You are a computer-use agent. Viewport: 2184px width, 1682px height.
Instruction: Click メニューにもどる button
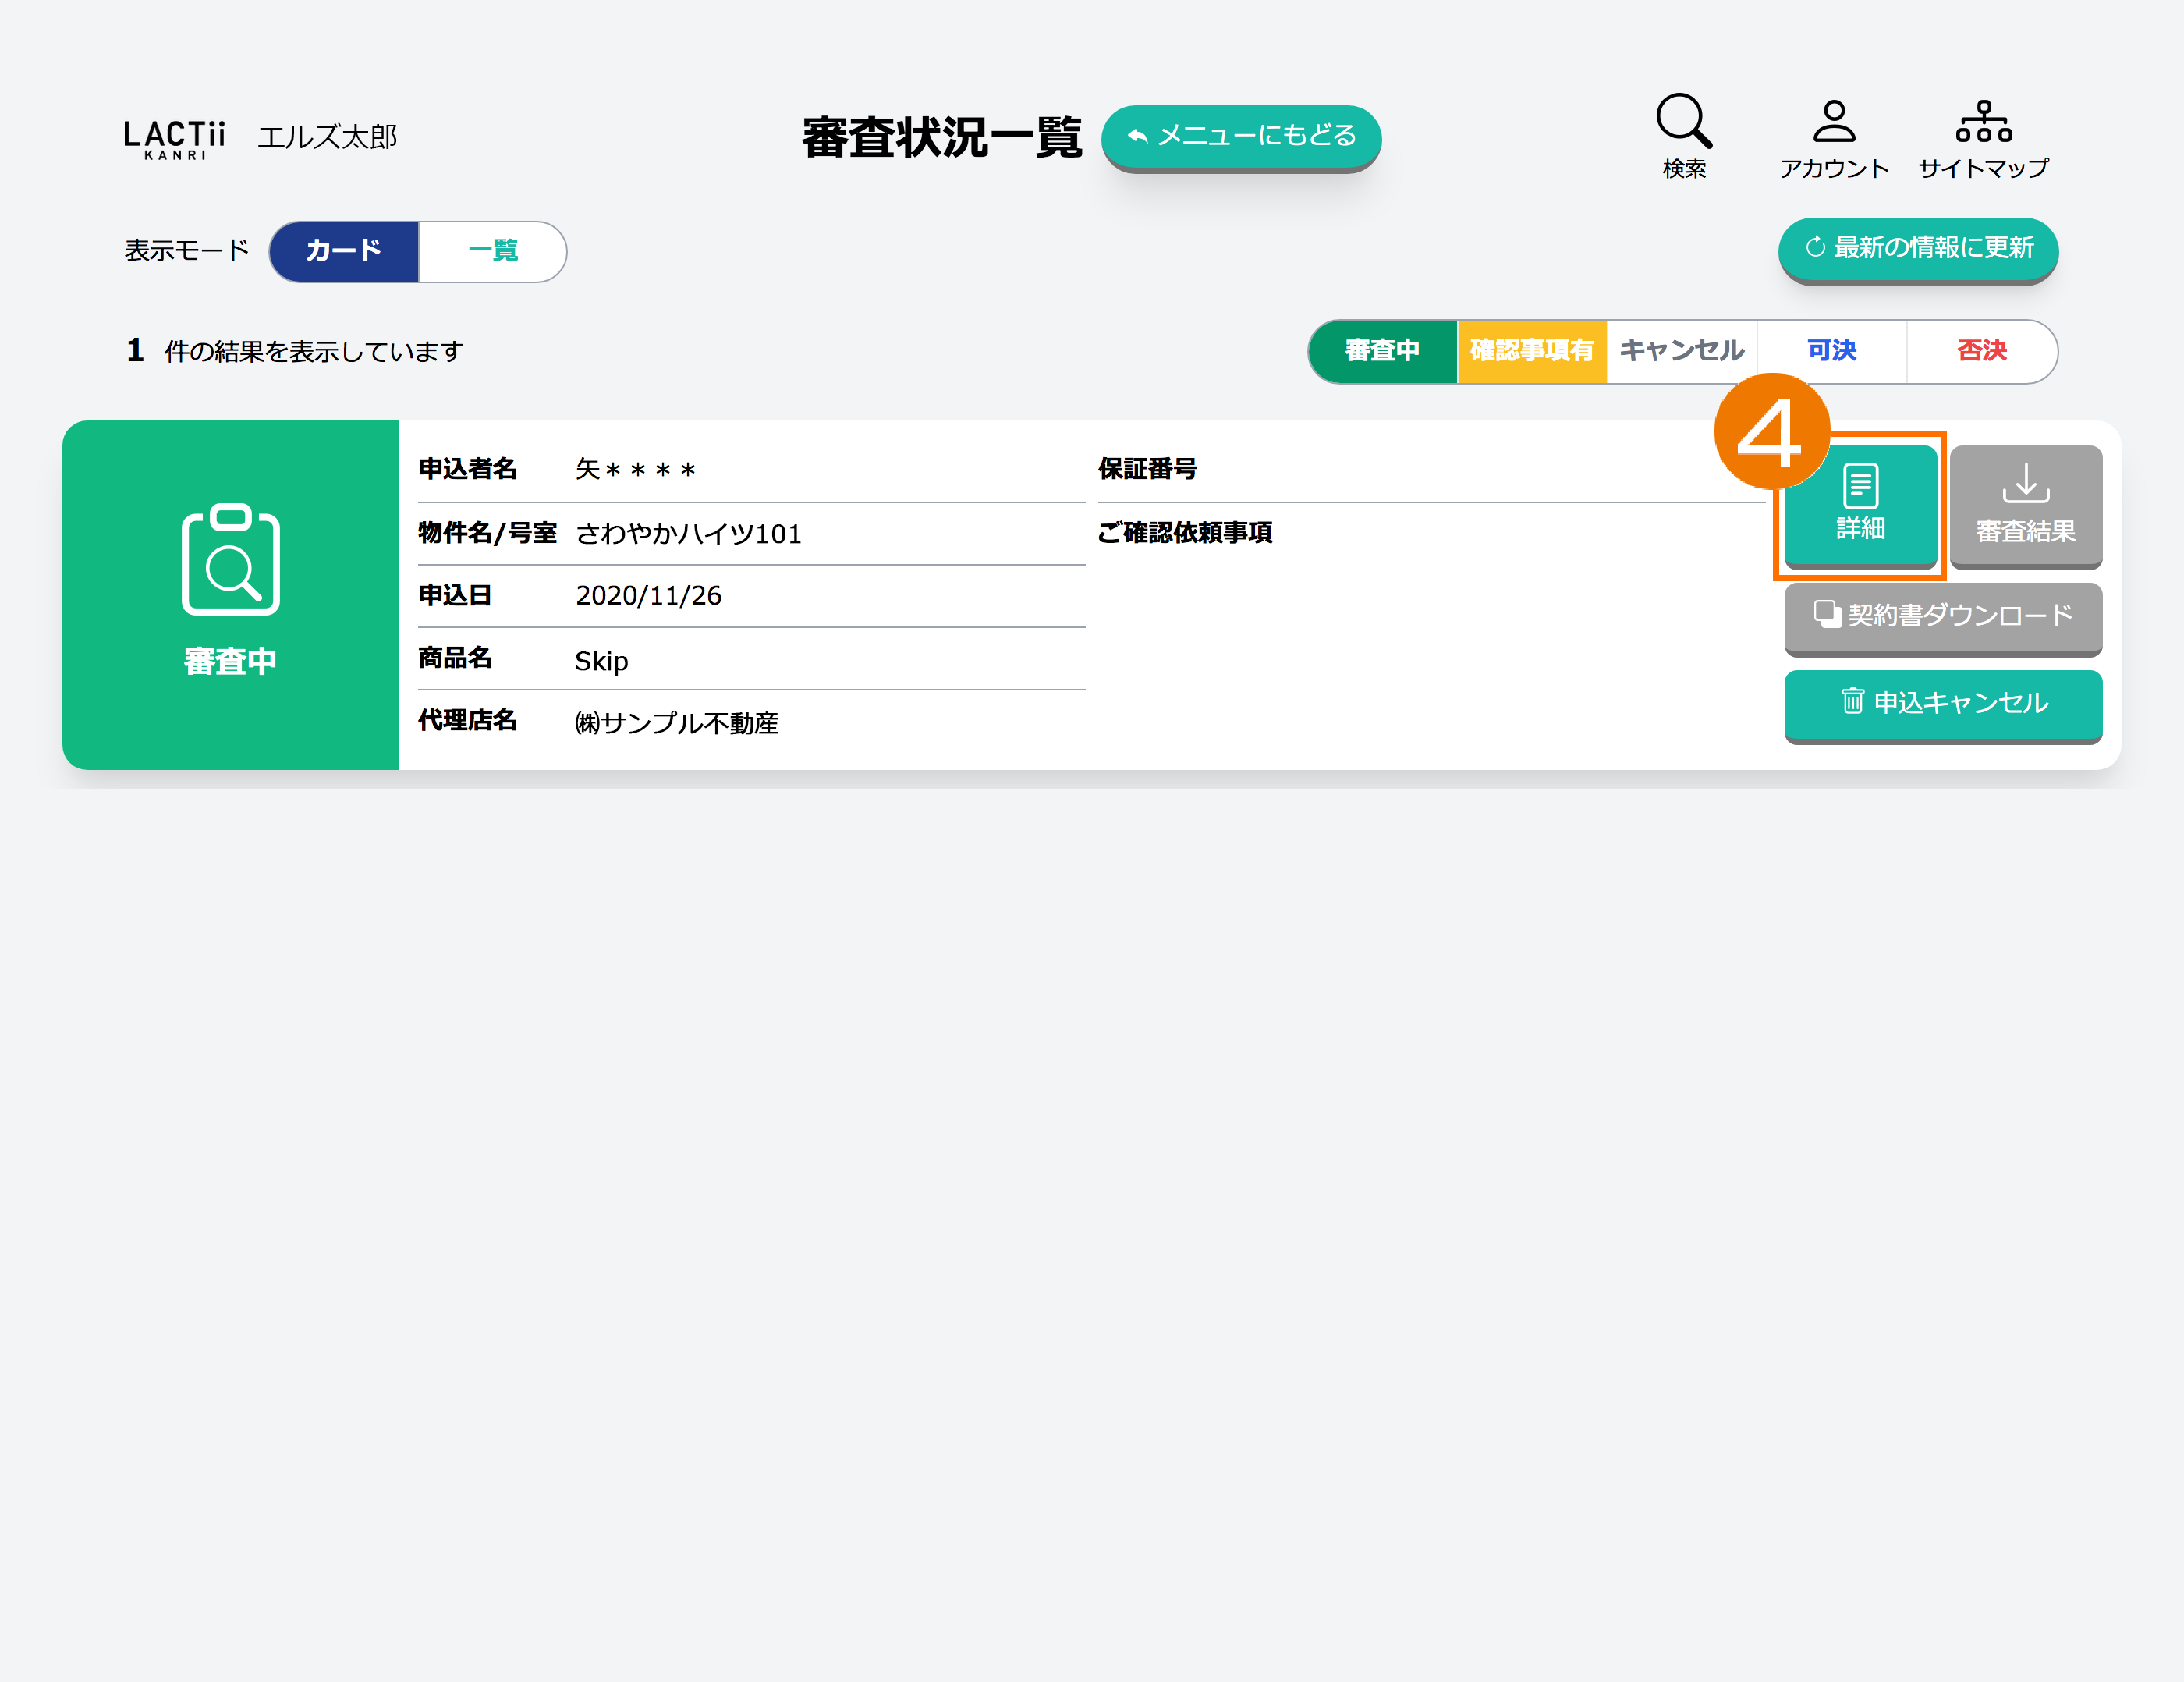tap(1241, 136)
